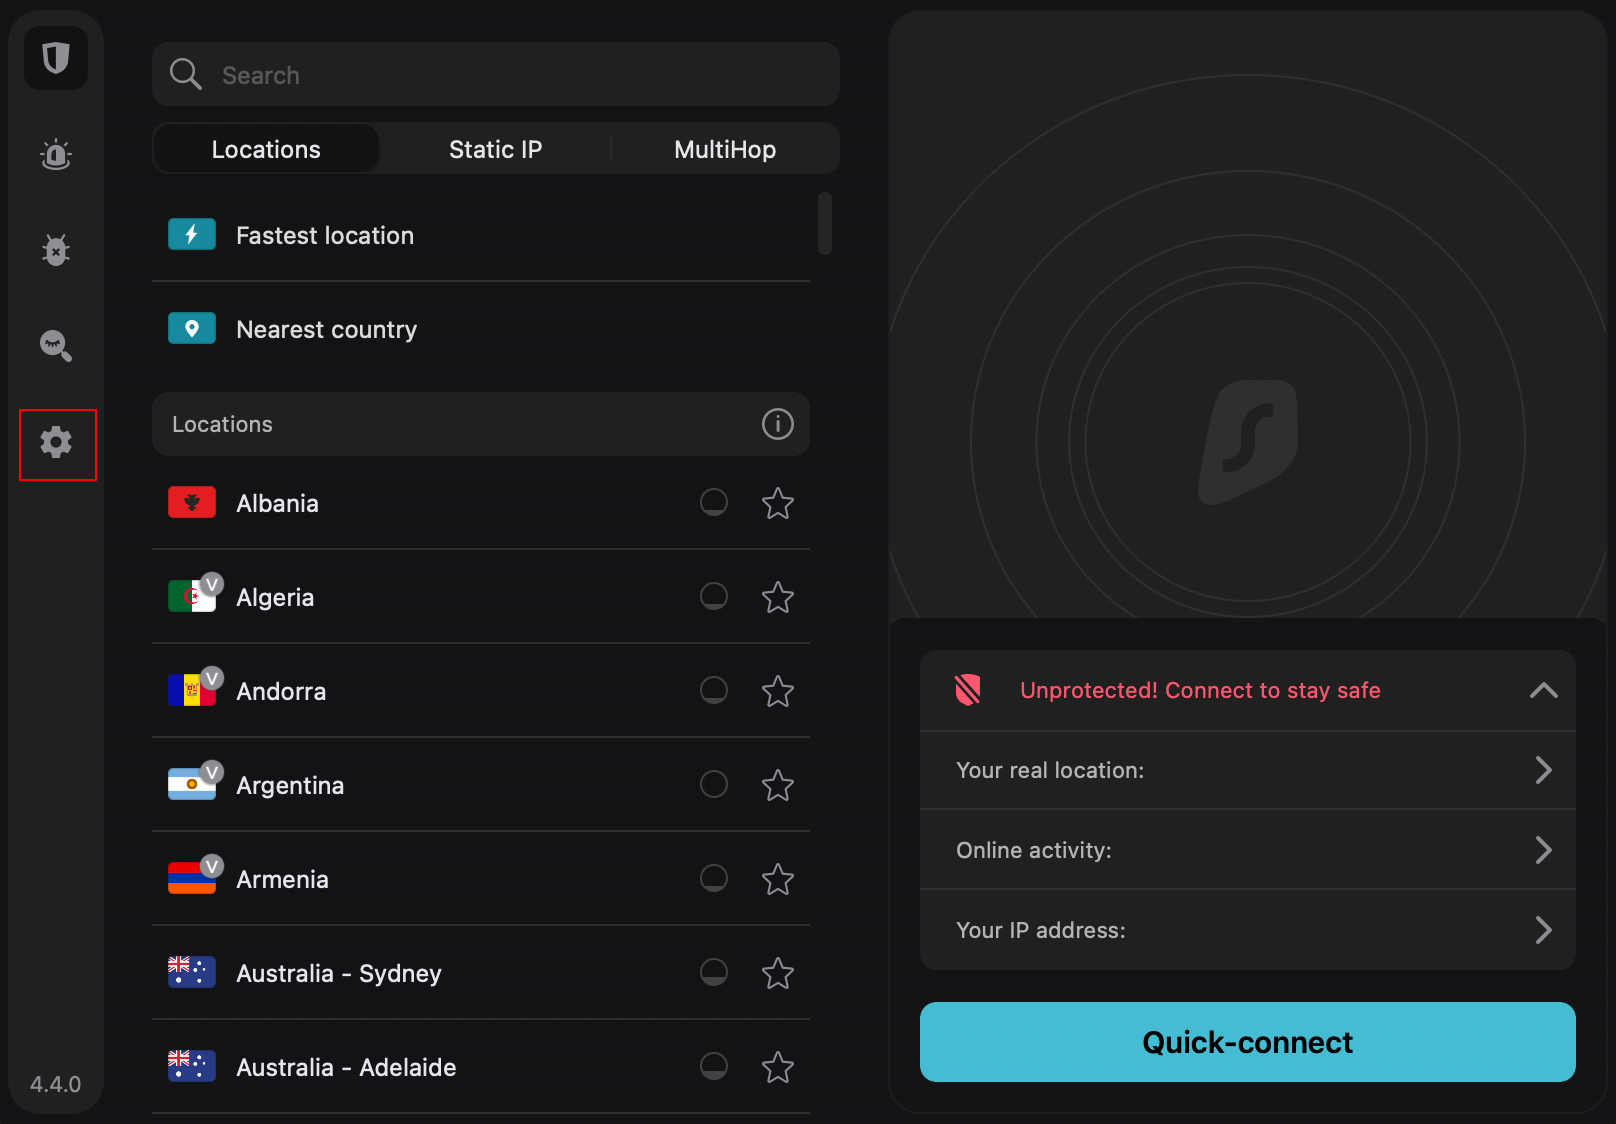Click the Fastest location lightning icon
The width and height of the screenshot is (1616, 1124).
point(191,234)
